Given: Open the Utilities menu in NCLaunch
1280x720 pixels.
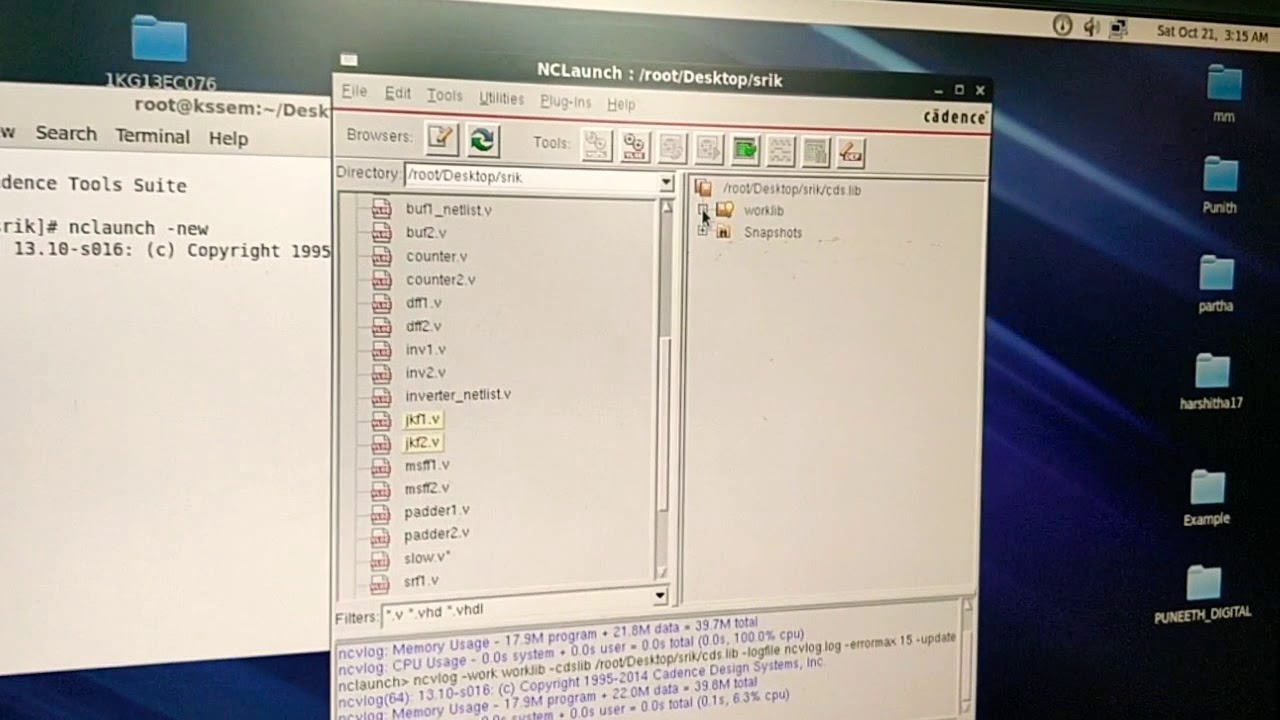Looking at the screenshot, I should point(501,98).
